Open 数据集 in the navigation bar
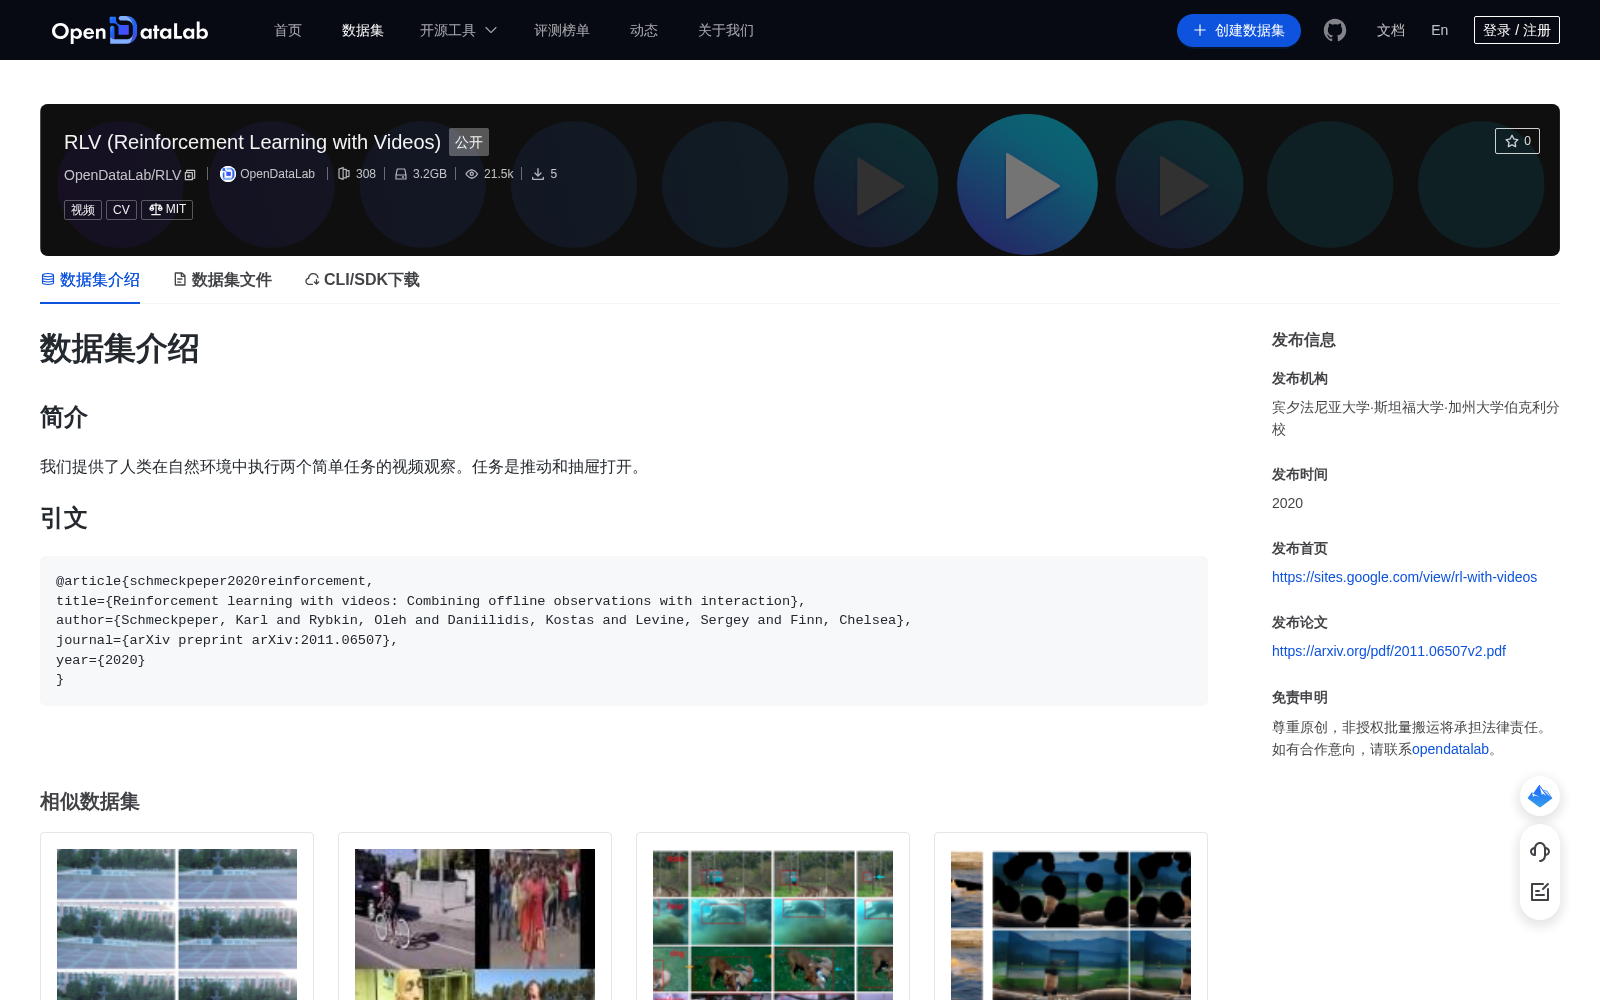This screenshot has width=1600, height=1000. tap(363, 30)
